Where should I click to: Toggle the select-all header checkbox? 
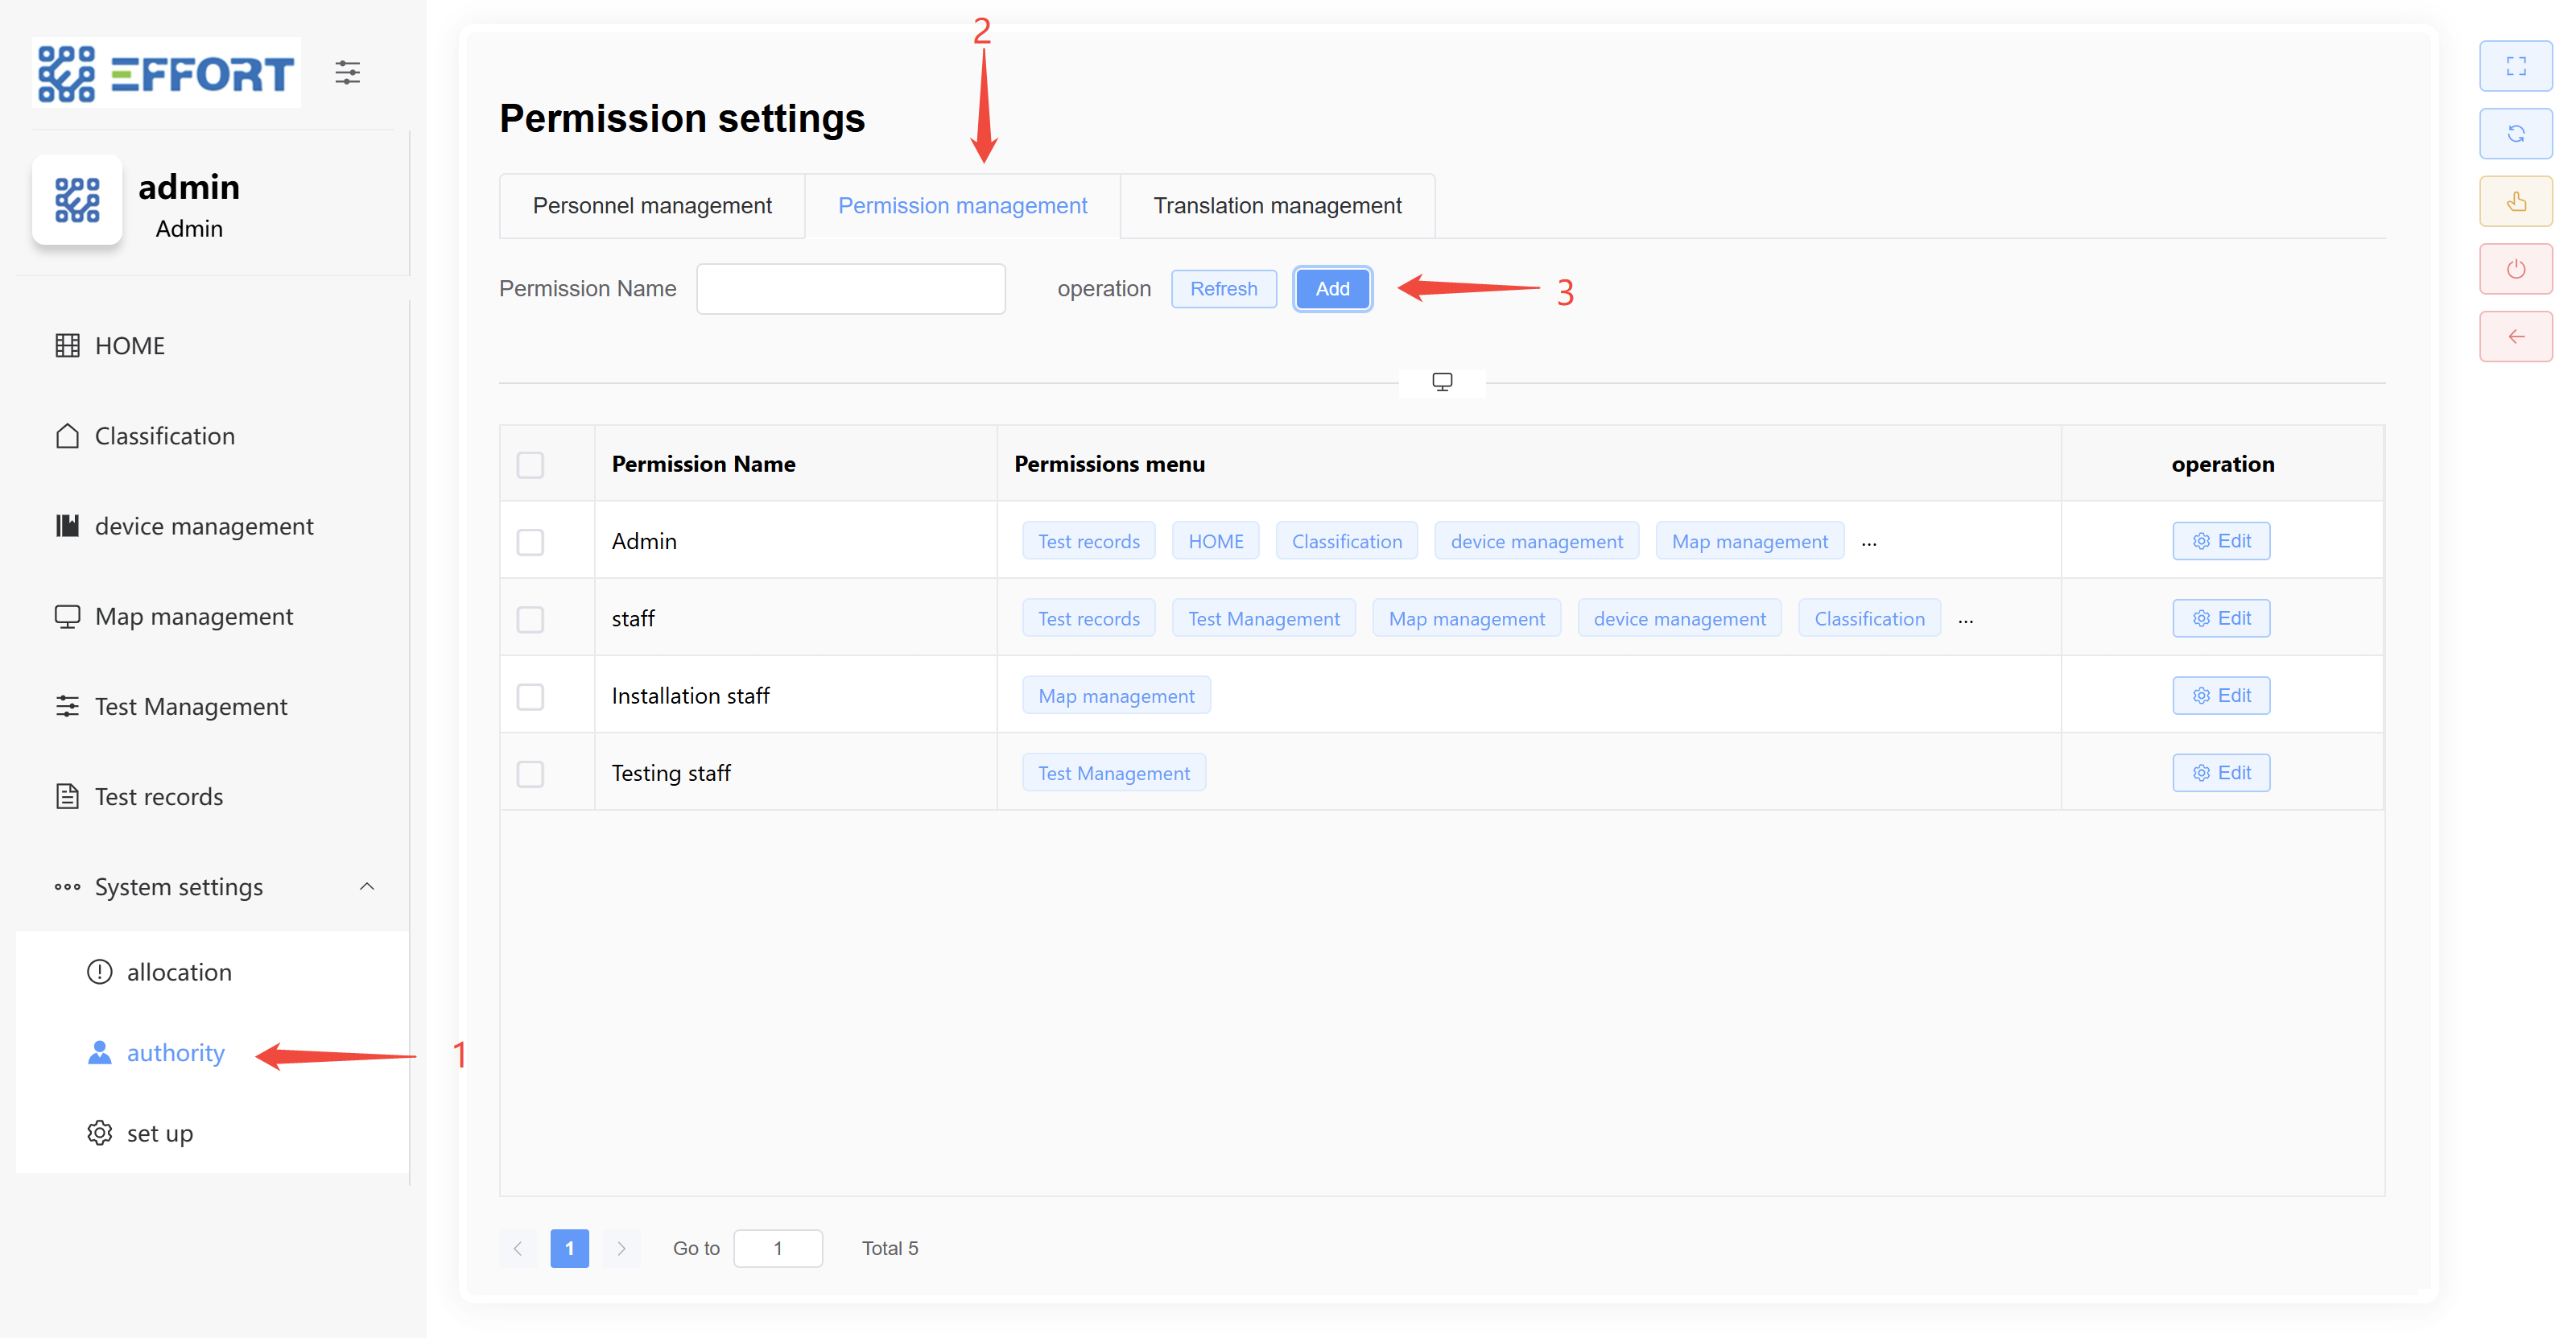pyautogui.click(x=530, y=465)
